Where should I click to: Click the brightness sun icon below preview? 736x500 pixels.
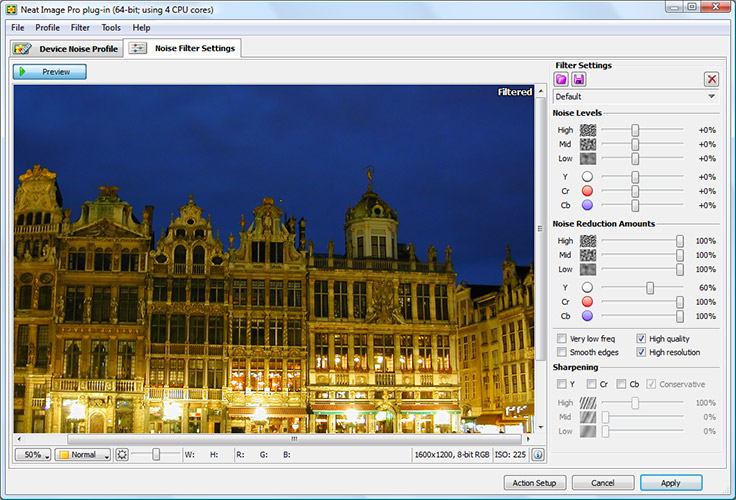coord(122,454)
